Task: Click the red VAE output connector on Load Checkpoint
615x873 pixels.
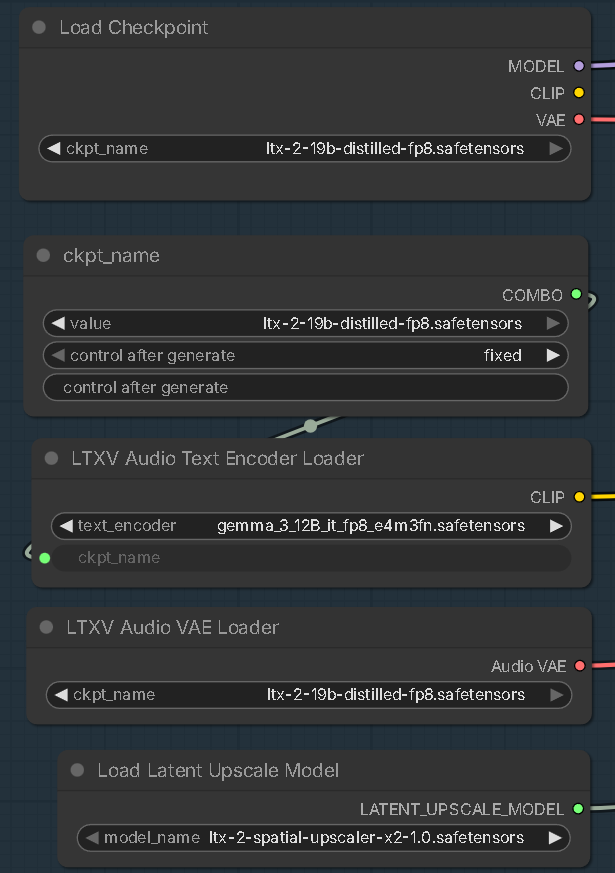Action: [579, 119]
